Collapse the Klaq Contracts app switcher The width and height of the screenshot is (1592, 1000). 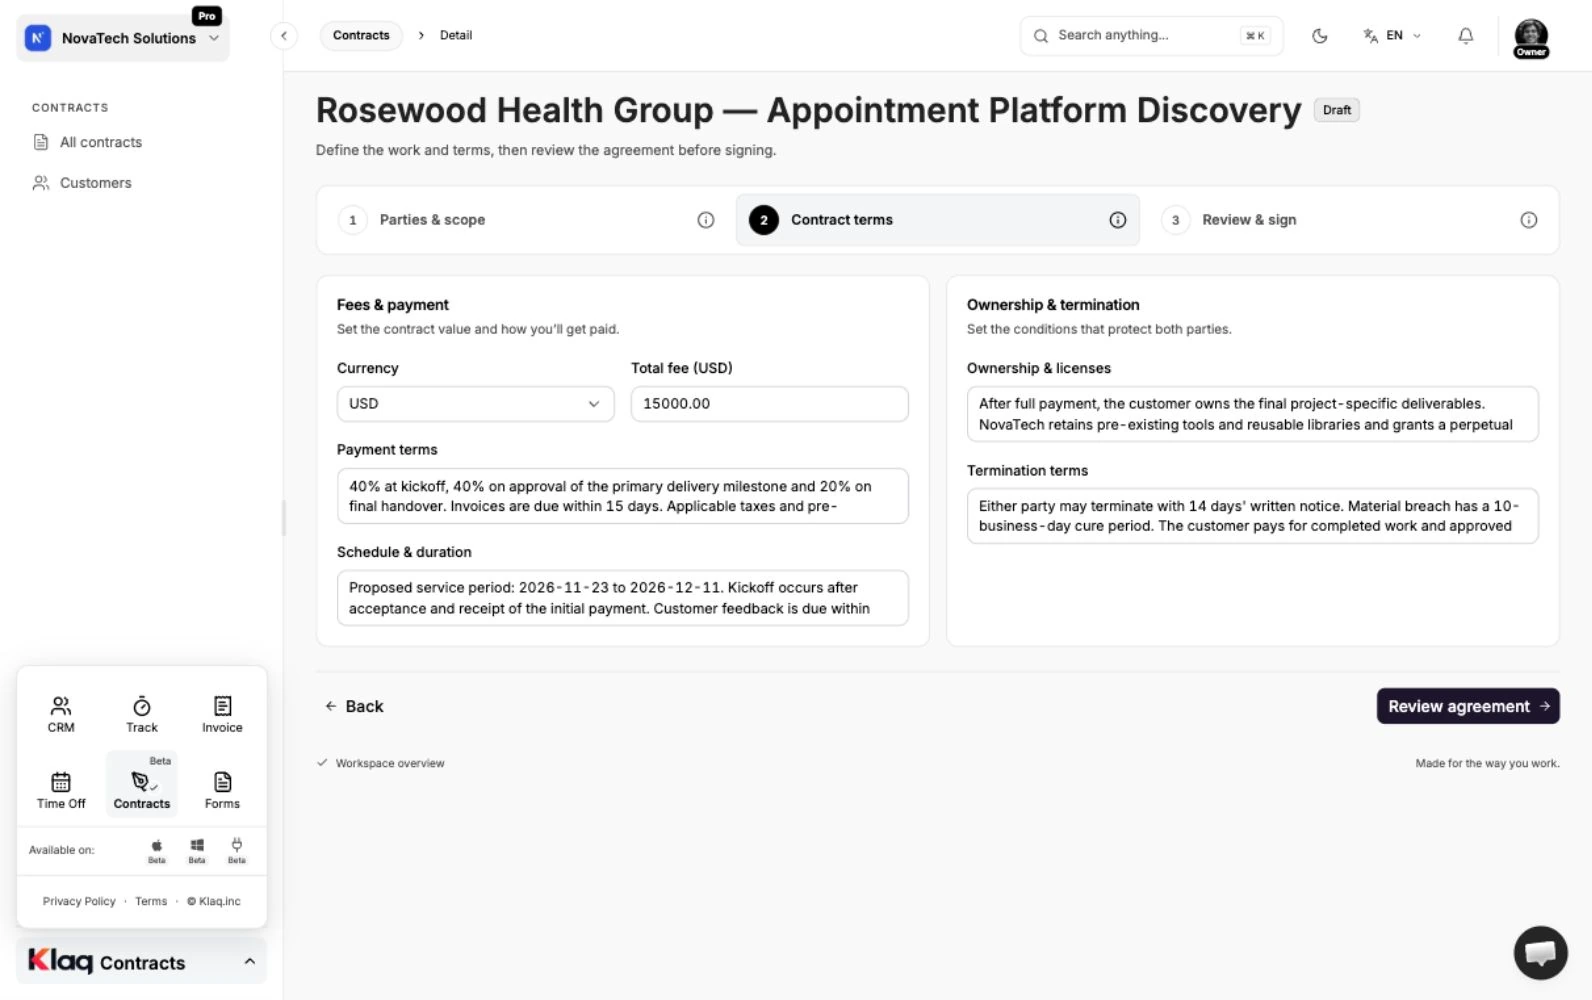[142, 961]
